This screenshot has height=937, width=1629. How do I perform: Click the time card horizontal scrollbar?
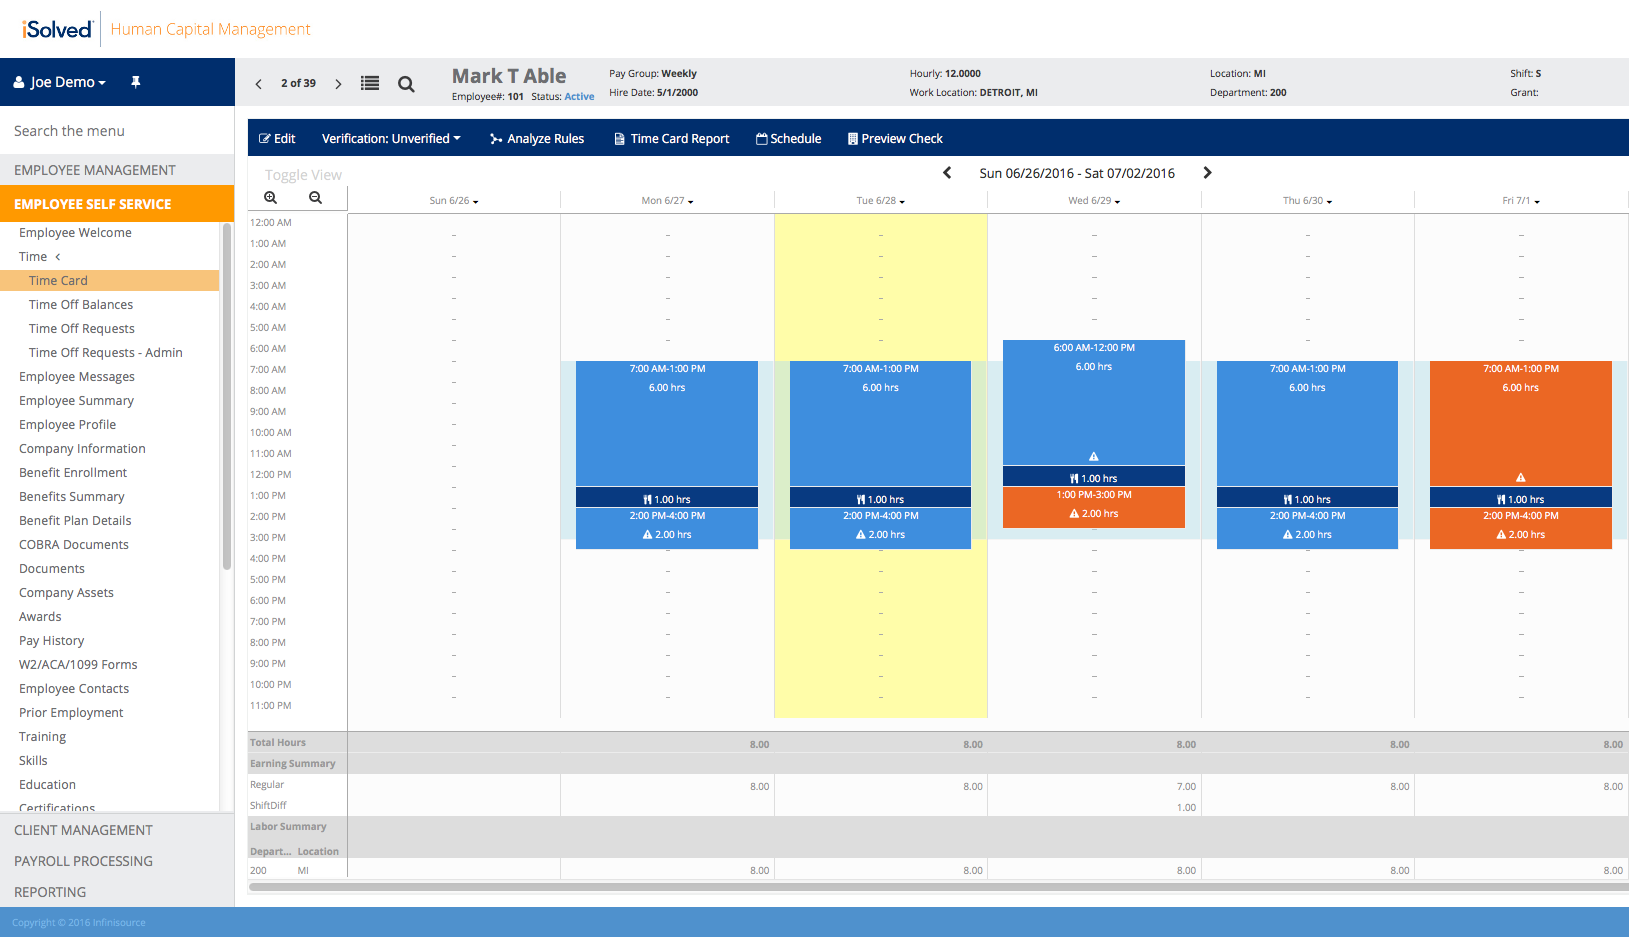point(938,887)
